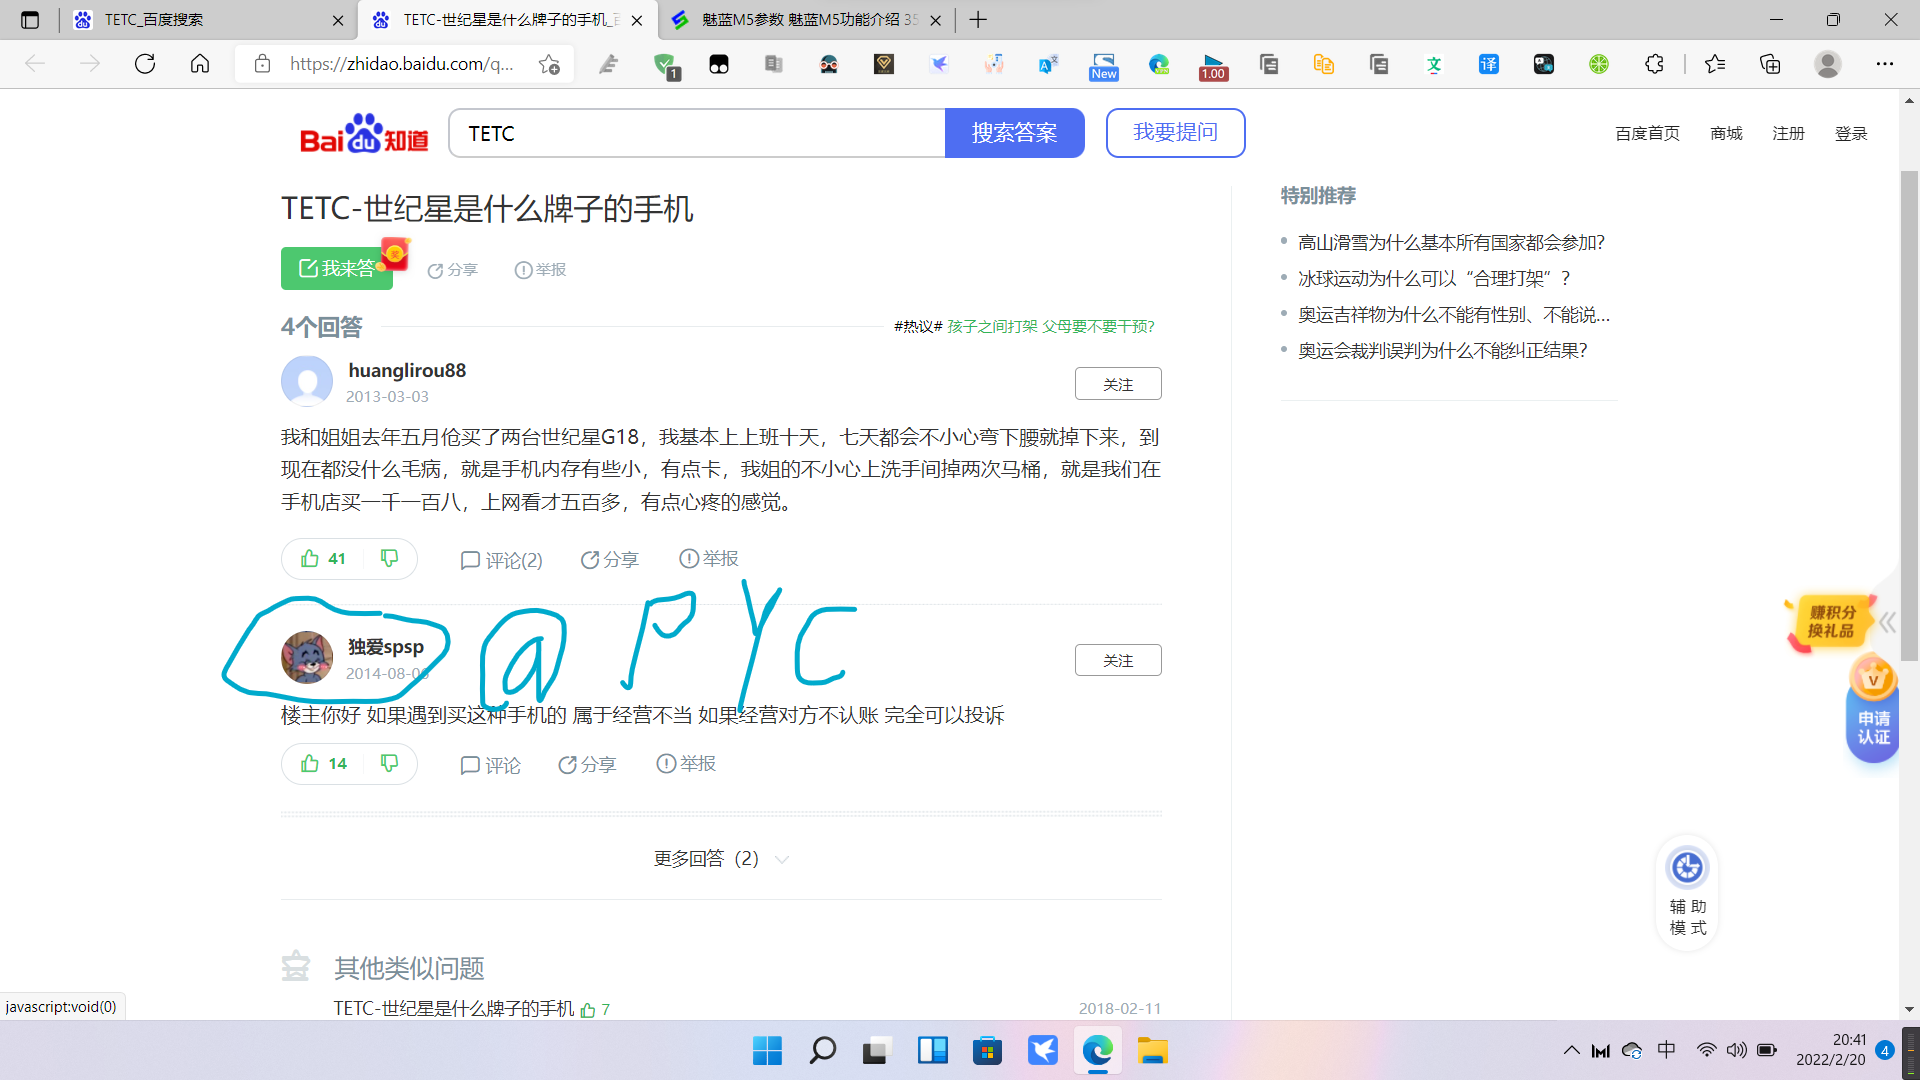The image size is (1920, 1080).
Task: Click the 我要提问 button
Action: [x=1175, y=133]
